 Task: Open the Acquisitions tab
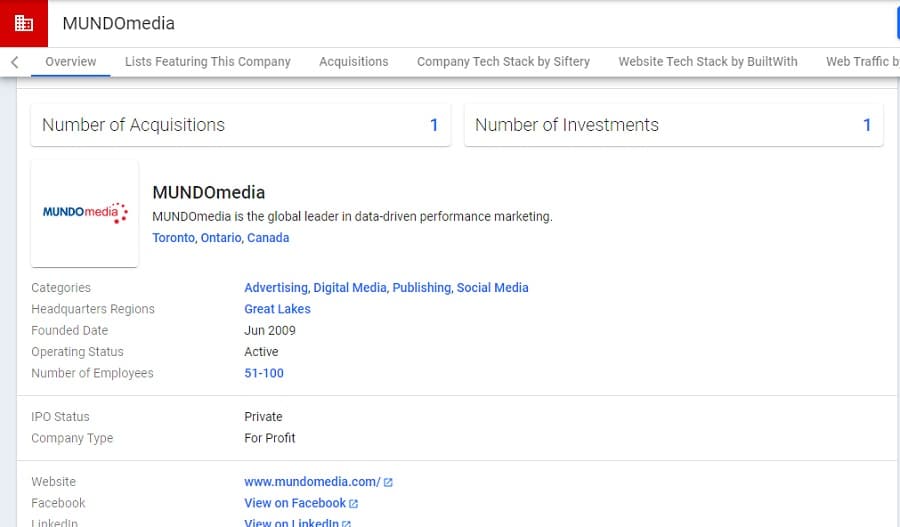click(x=354, y=61)
